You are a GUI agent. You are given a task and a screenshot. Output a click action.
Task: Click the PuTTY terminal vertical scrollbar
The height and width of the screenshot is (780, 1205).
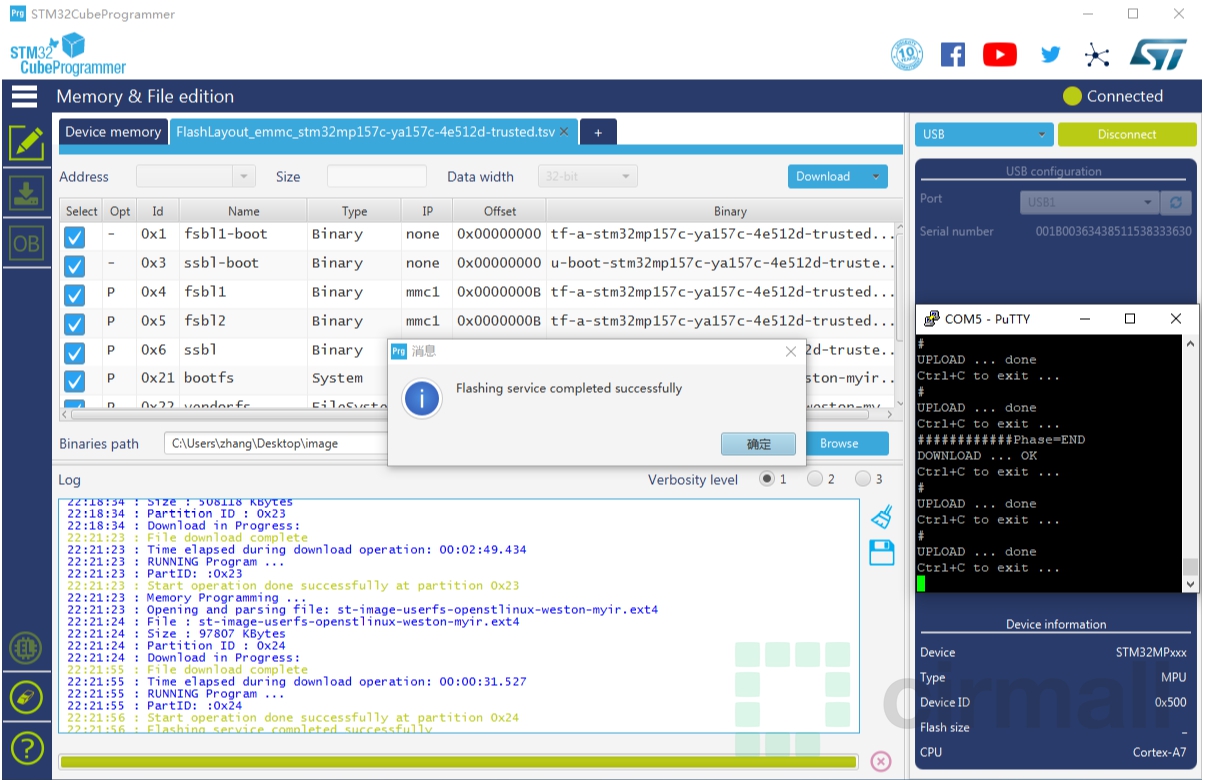point(1190,463)
